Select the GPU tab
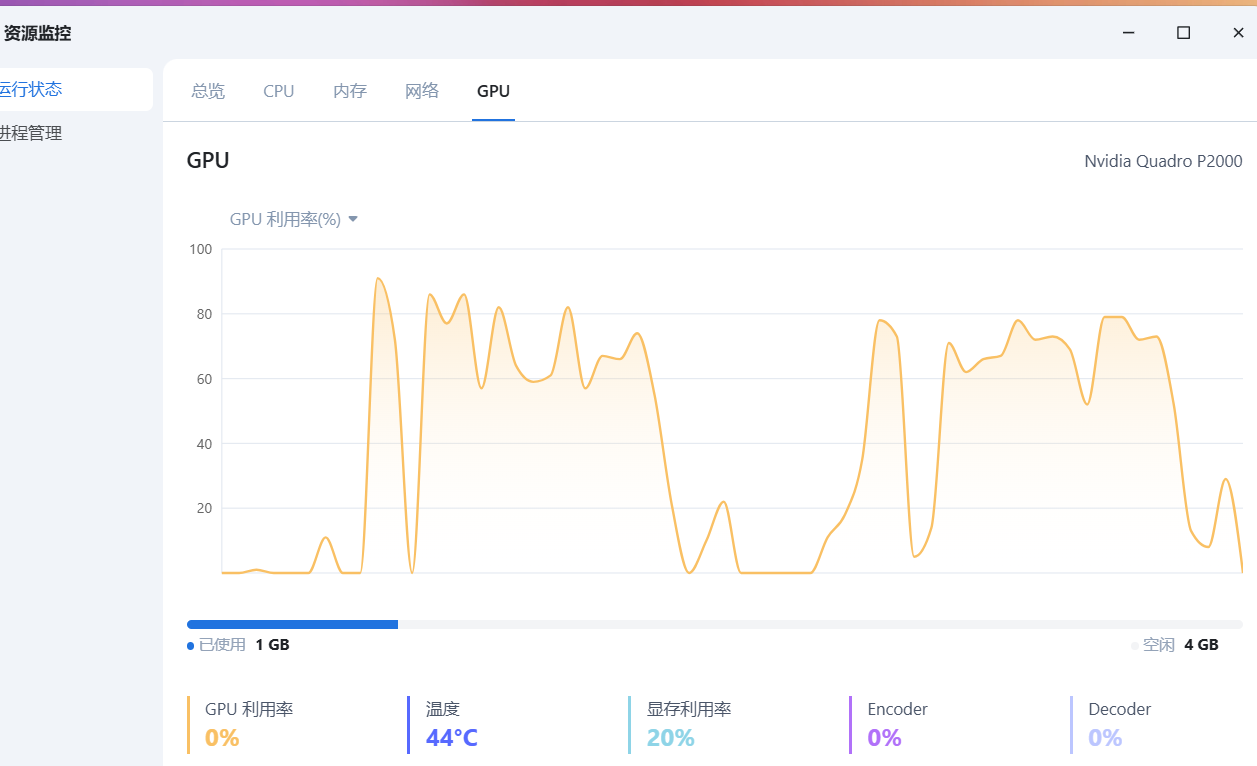The width and height of the screenshot is (1257, 766). coord(493,91)
